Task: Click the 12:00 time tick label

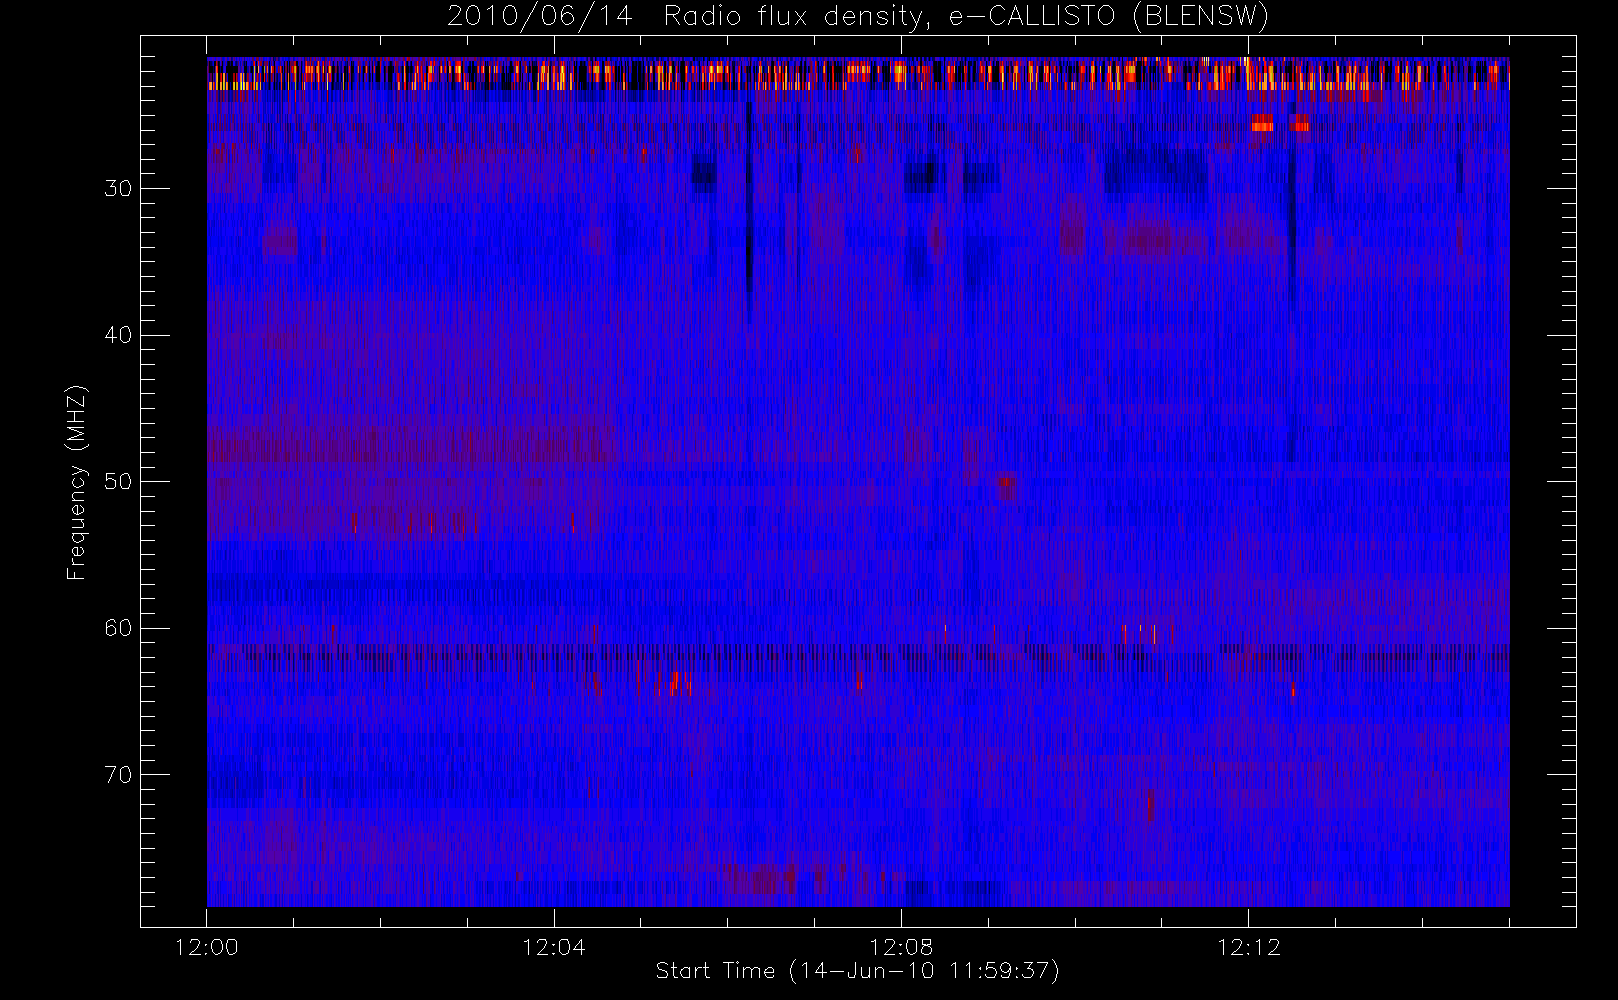Action: [207, 947]
